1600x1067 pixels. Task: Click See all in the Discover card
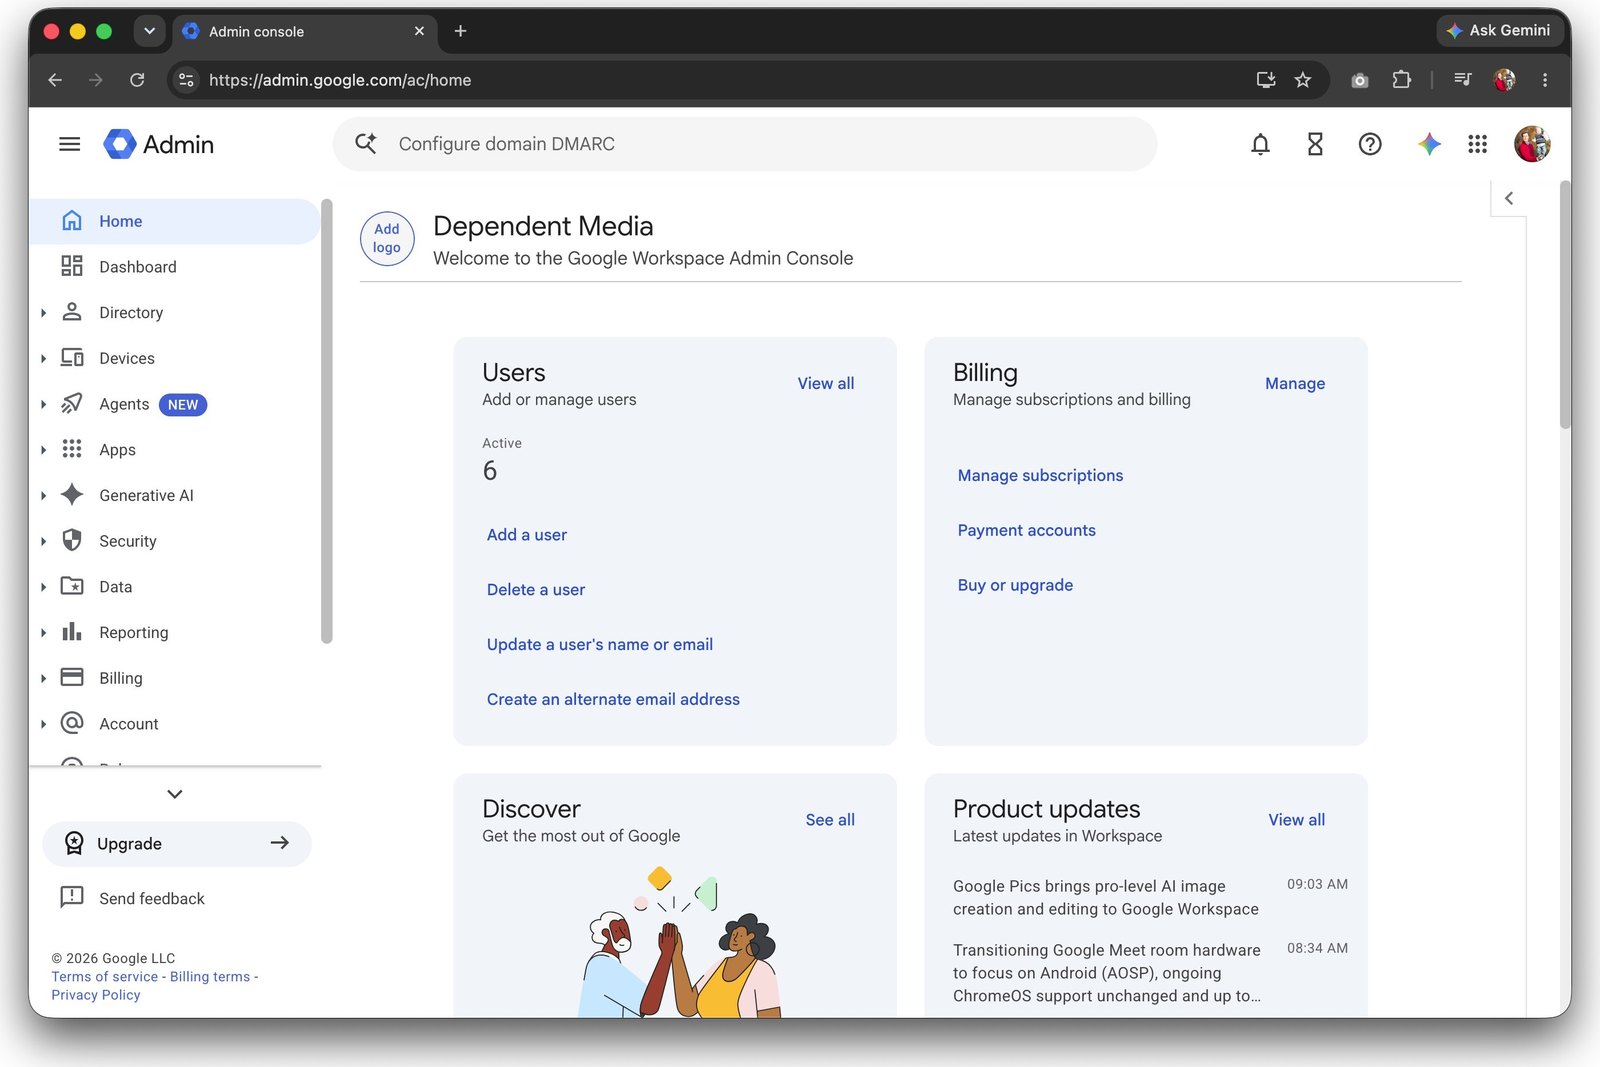click(x=830, y=820)
